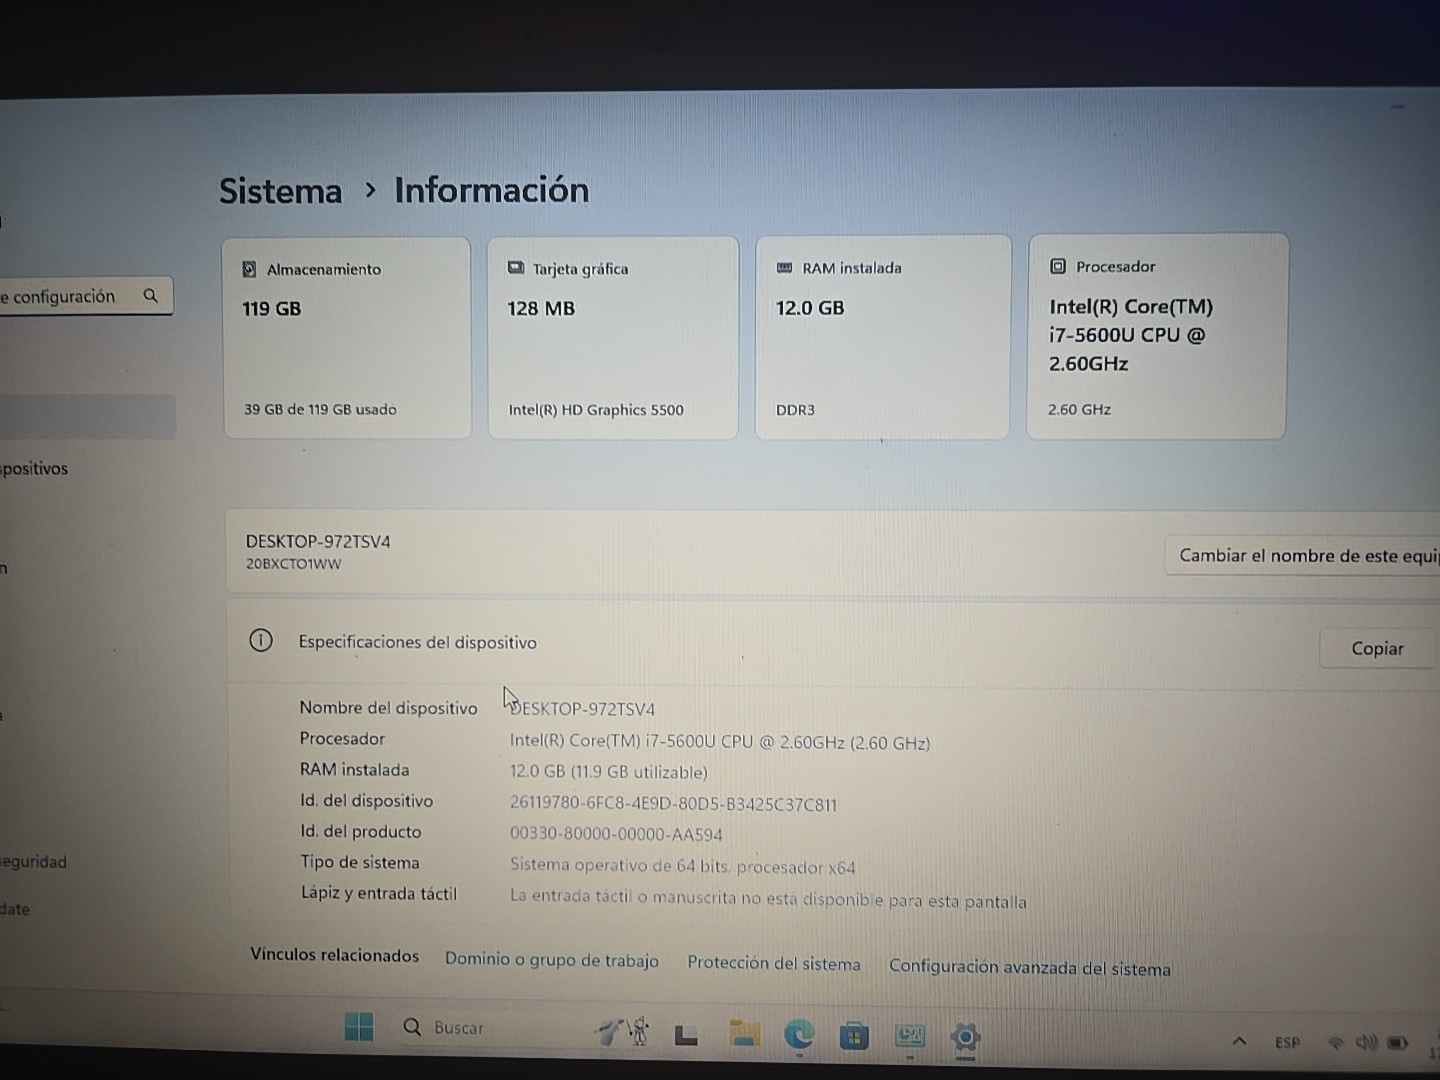Open Configuración avanzada del sistema link
Image resolution: width=1440 pixels, height=1080 pixels.
coord(1030,967)
